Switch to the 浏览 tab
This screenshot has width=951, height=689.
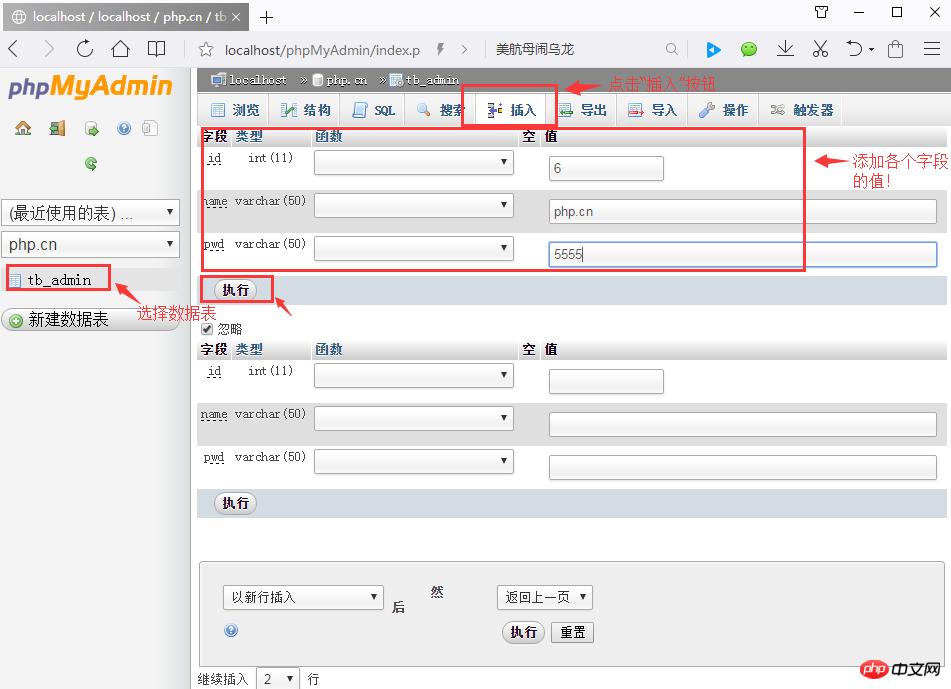point(236,110)
